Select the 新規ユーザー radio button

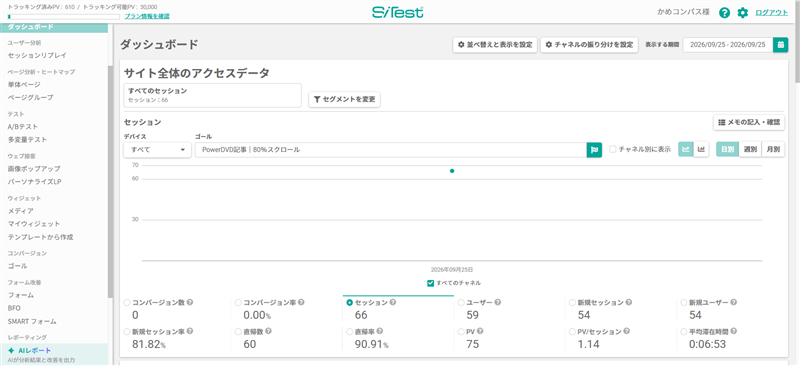(x=684, y=302)
